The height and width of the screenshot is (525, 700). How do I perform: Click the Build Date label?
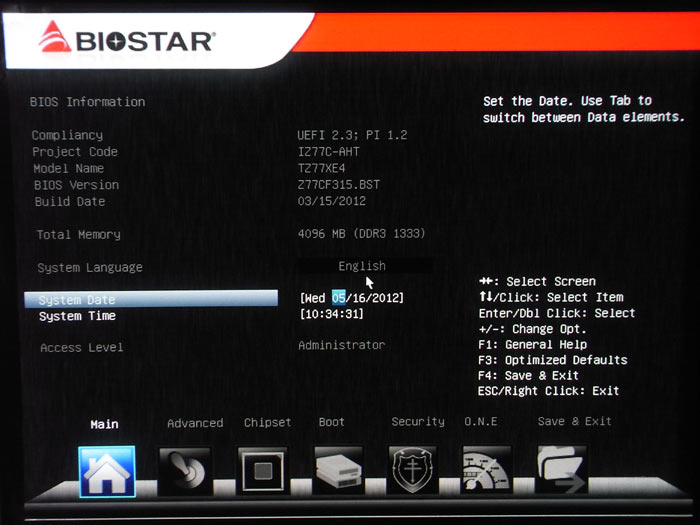pyautogui.click(x=70, y=201)
